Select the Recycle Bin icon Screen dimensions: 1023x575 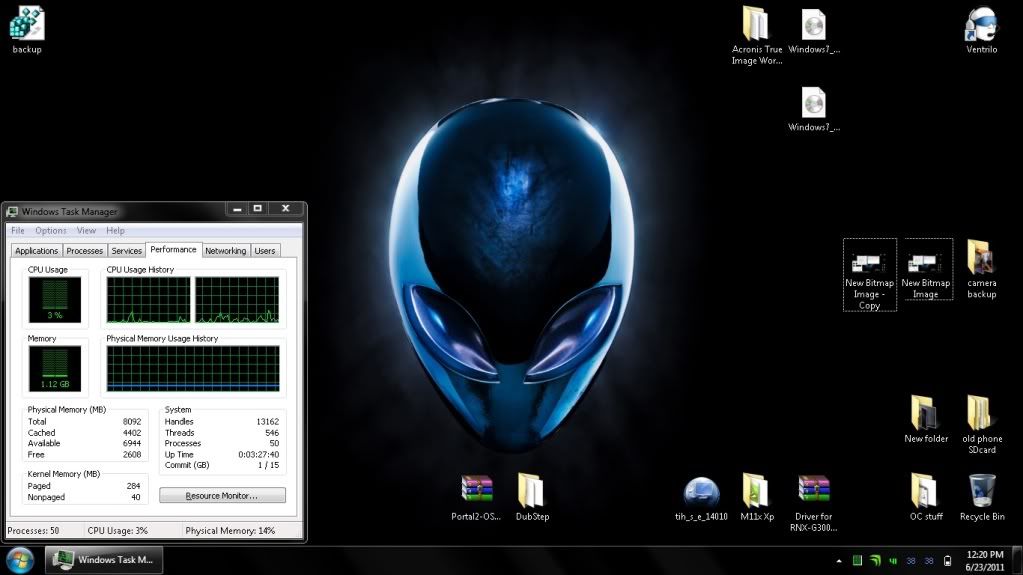tap(981, 491)
